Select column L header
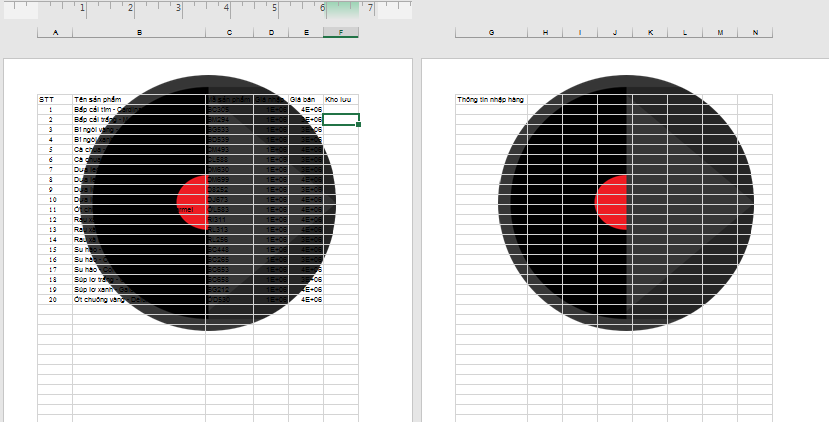Screen dimensions: 829x422 click(685, 32)
